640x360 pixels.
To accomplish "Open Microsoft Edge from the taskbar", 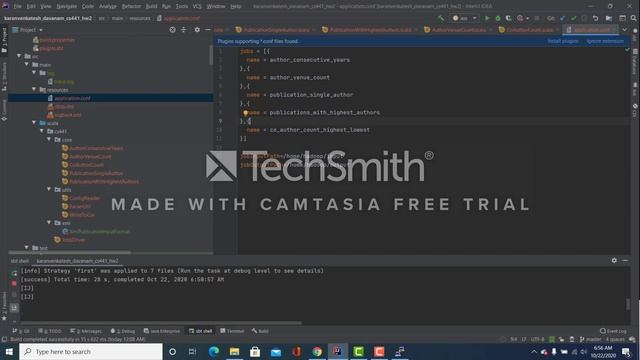I will point(214,351).
